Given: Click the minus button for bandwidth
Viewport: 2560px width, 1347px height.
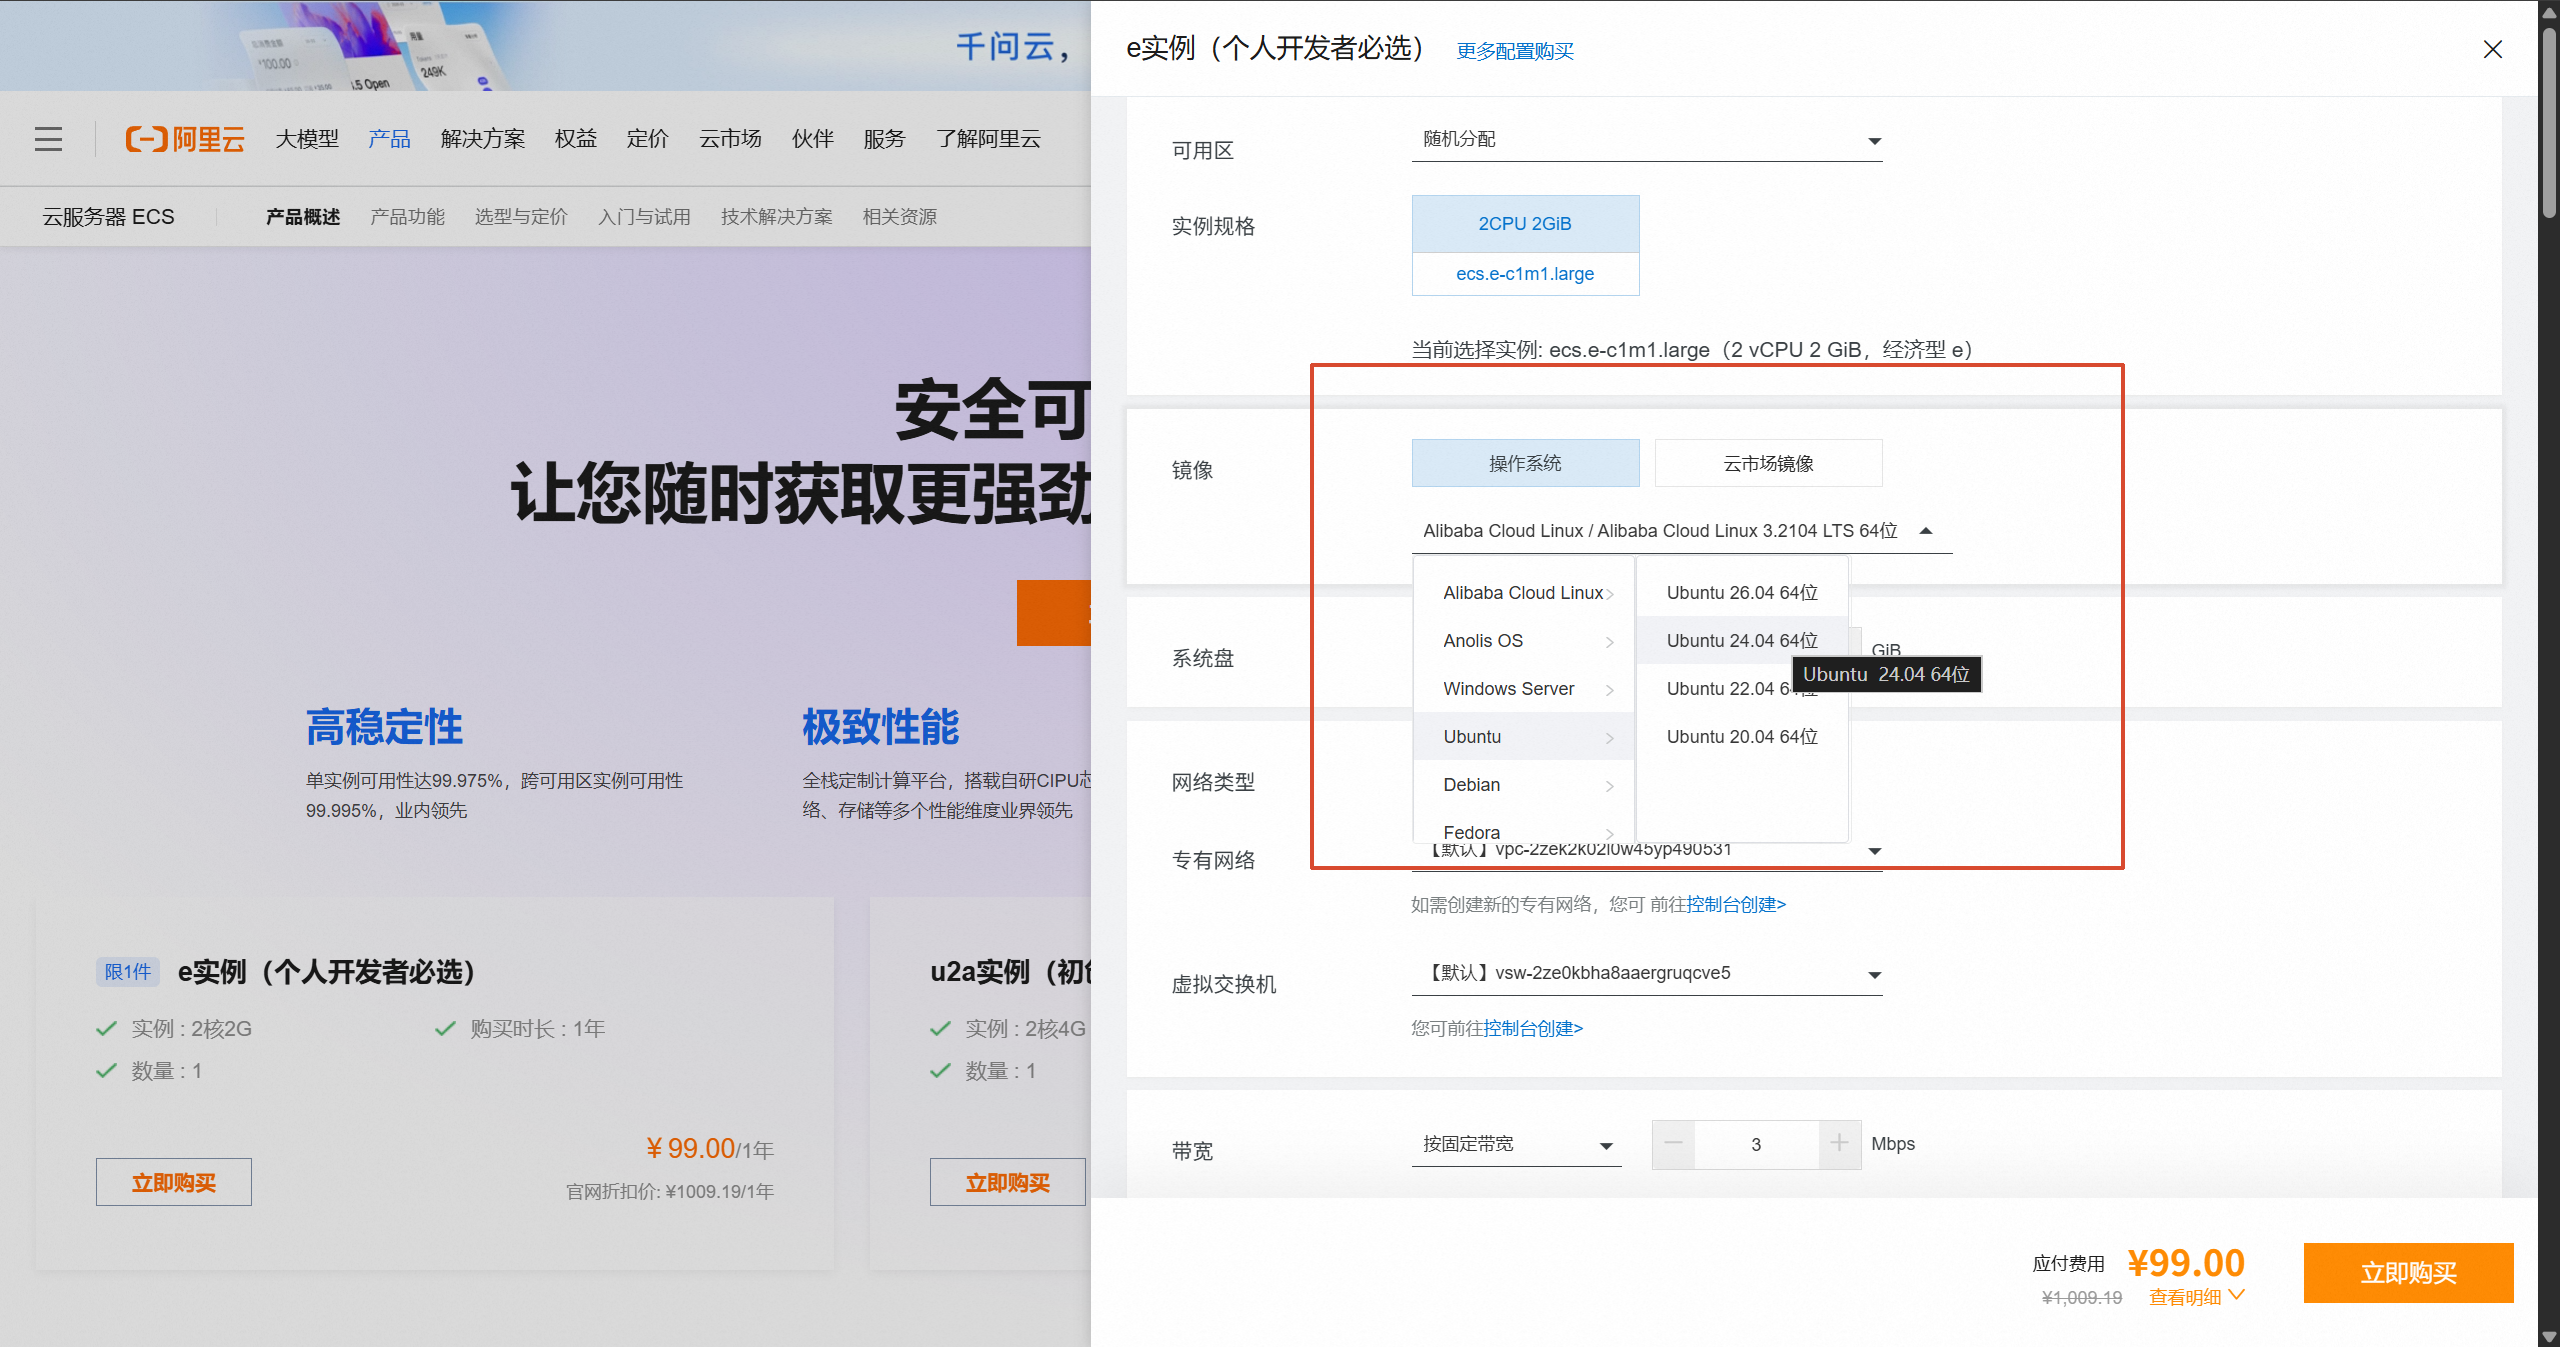Looking at the screenshot, I should click(1673, 1144).
